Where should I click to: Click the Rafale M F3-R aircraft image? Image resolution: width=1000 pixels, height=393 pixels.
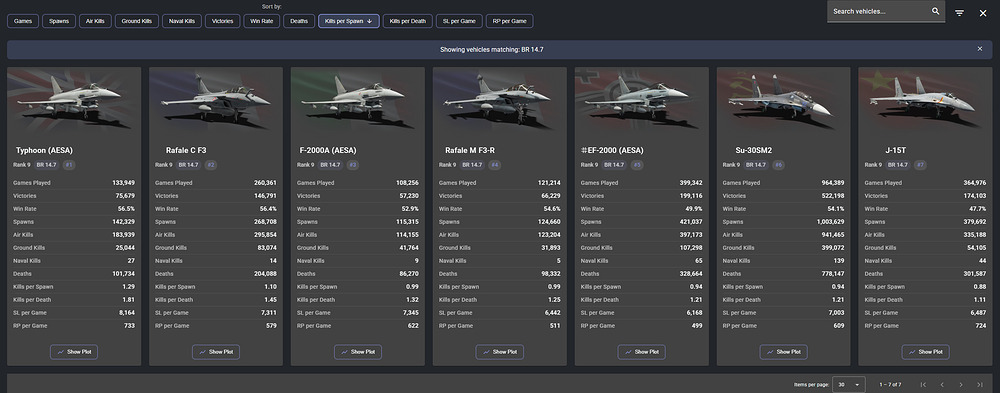click(x=499, y=100)
